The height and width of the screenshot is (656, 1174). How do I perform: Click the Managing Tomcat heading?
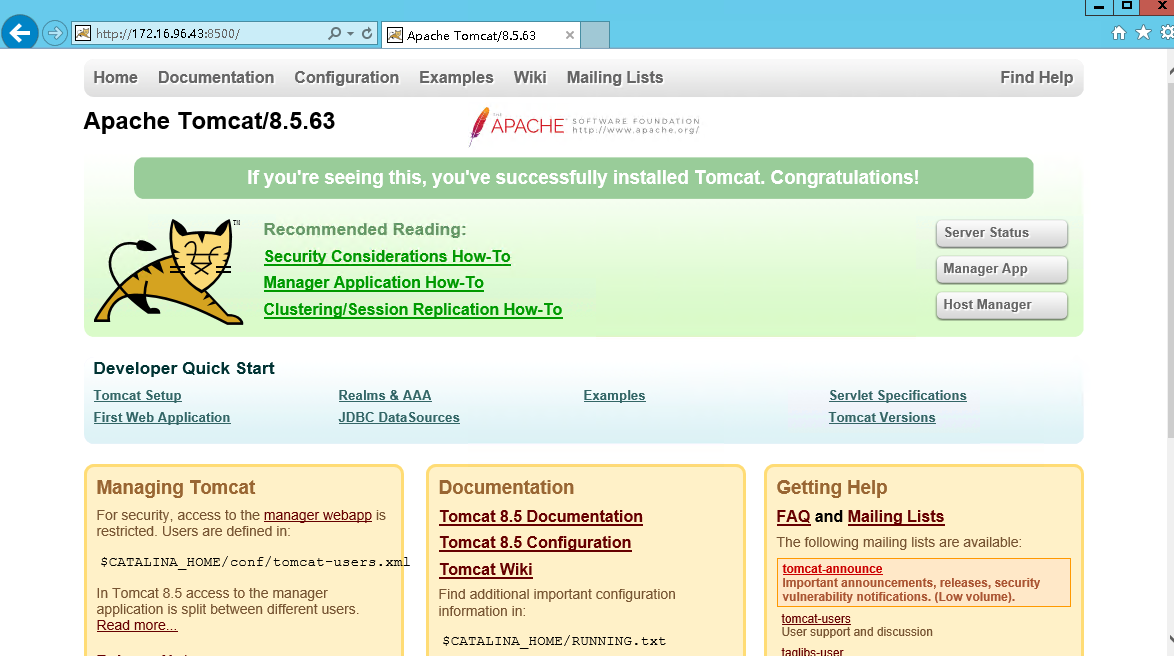tap(176, 488)
